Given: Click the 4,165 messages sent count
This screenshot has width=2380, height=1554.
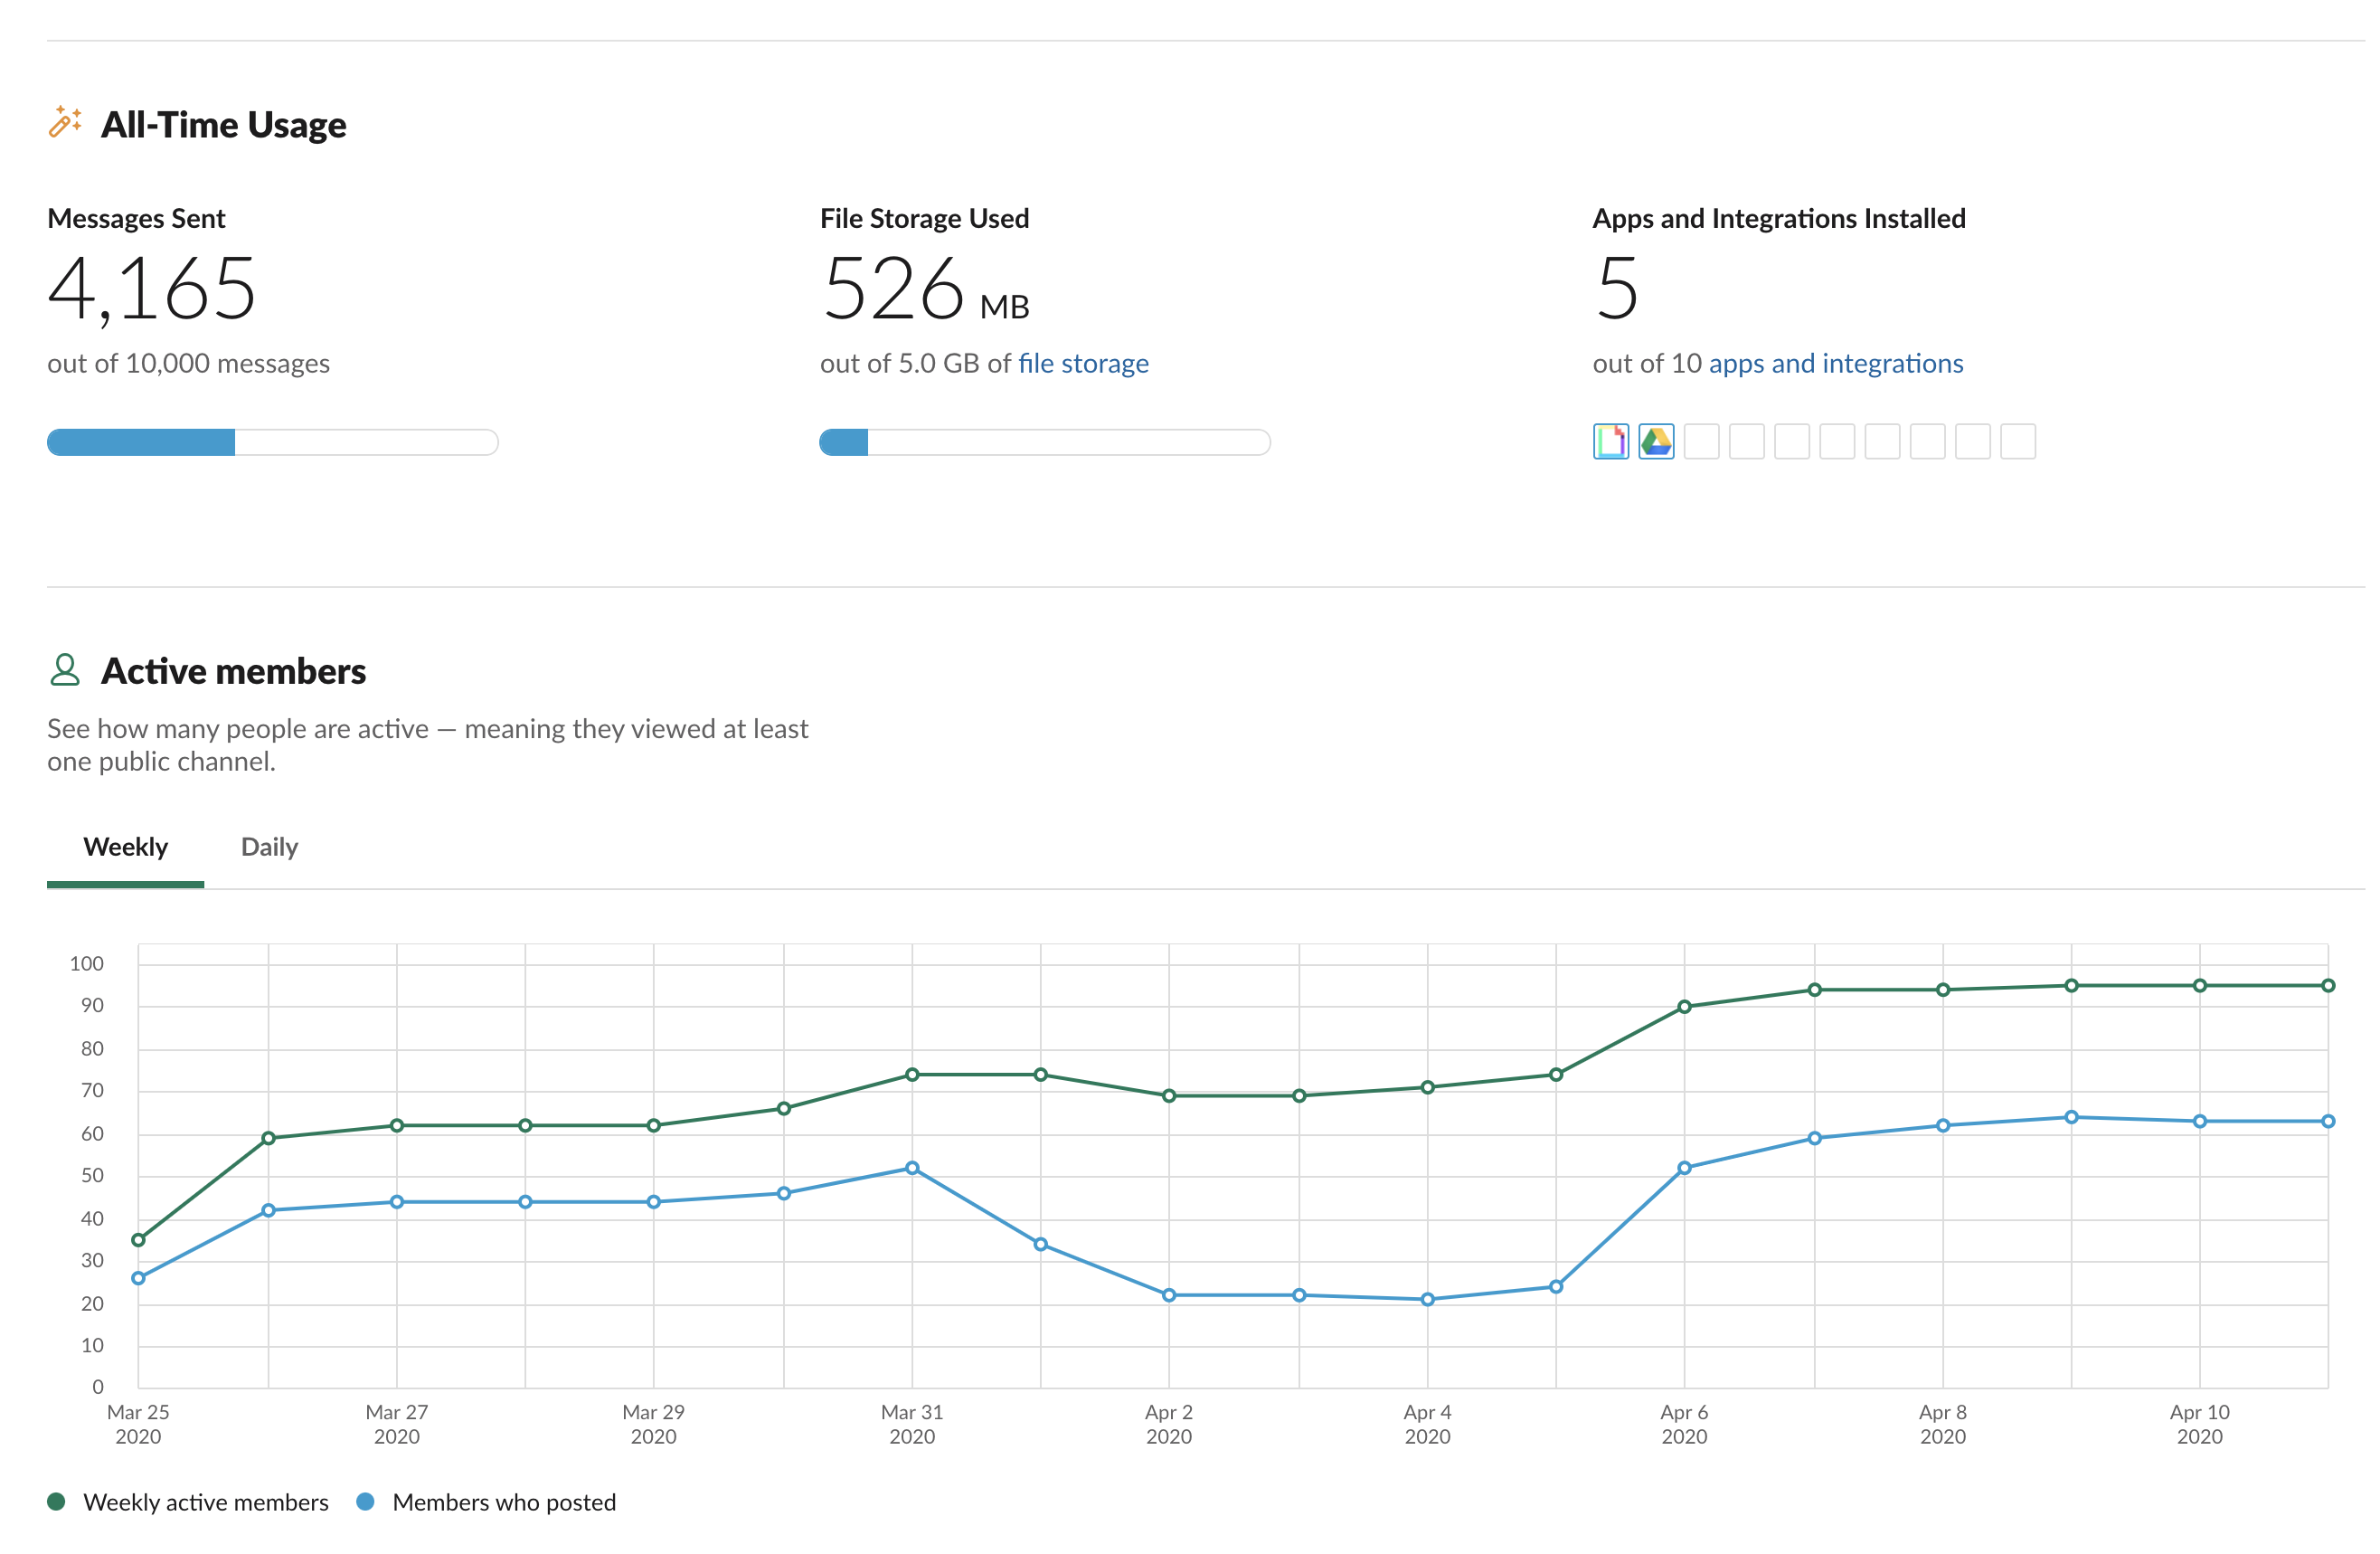Looking at the screenshot, I should pos(152,289).
